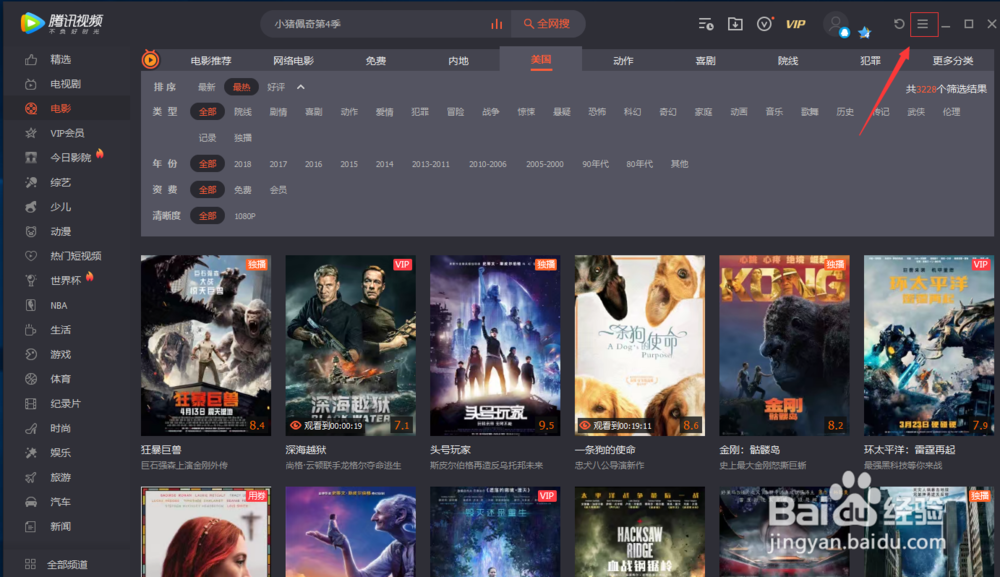This screenshot has width=1000, height=577.
Task: Open movie title link 狂暴巨兽
Action: (x=161, y=450)
